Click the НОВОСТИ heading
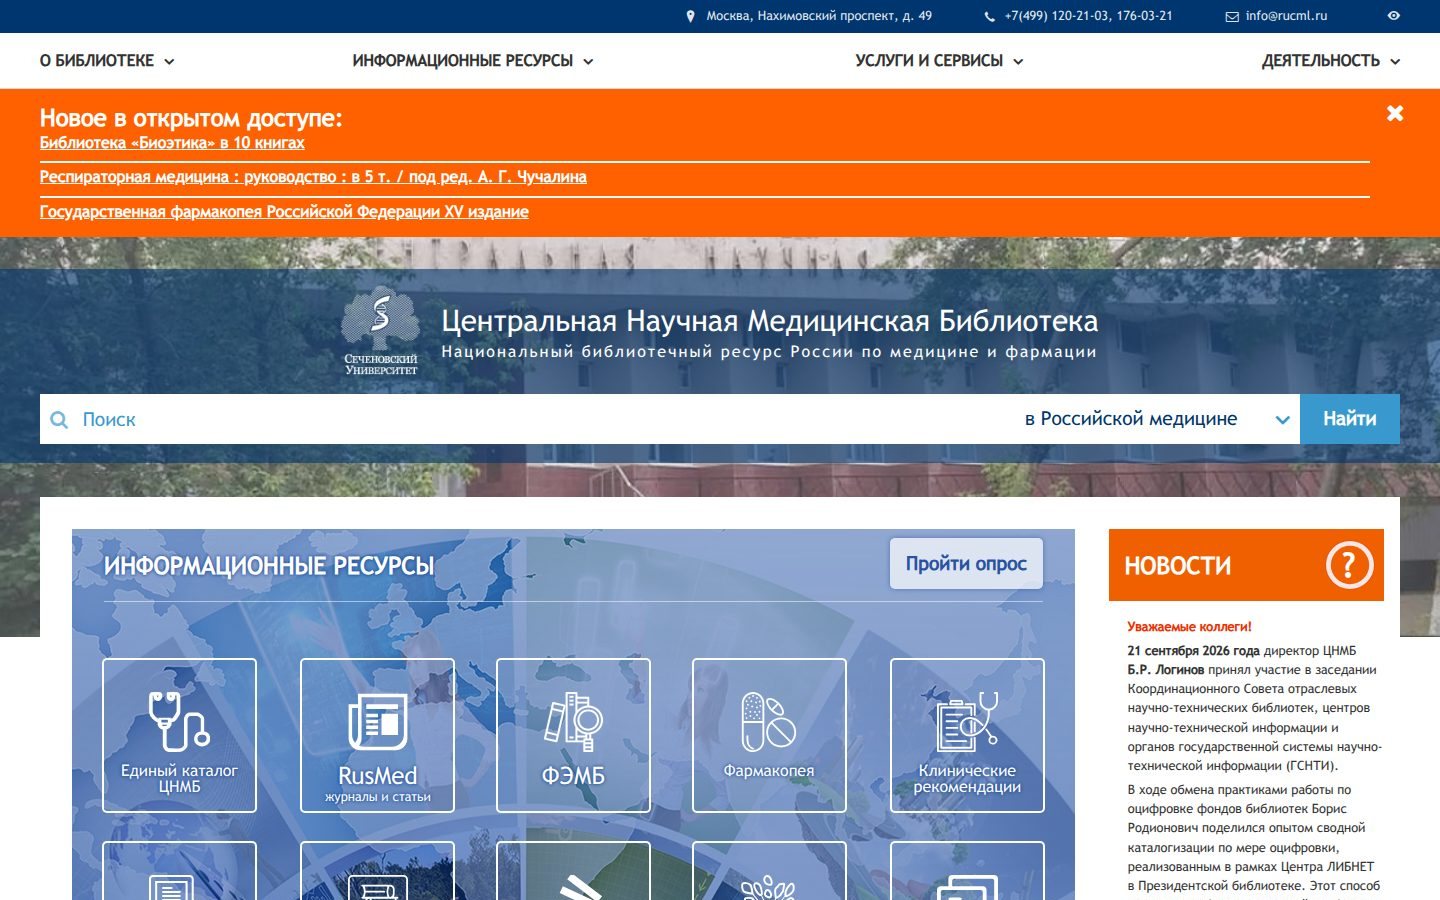1440x900 pixels. (1178, 566)
